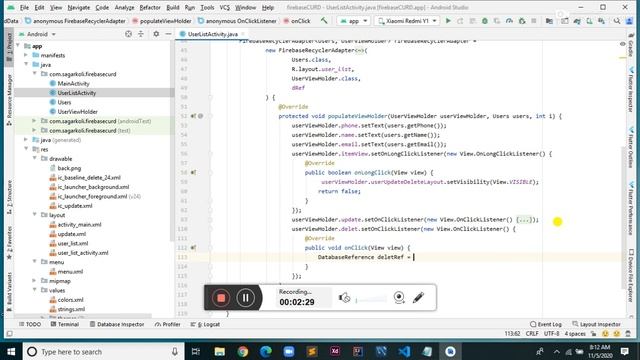Select the UserListActivity.java editor tab
640x360 pixels.
pos(212,34)
